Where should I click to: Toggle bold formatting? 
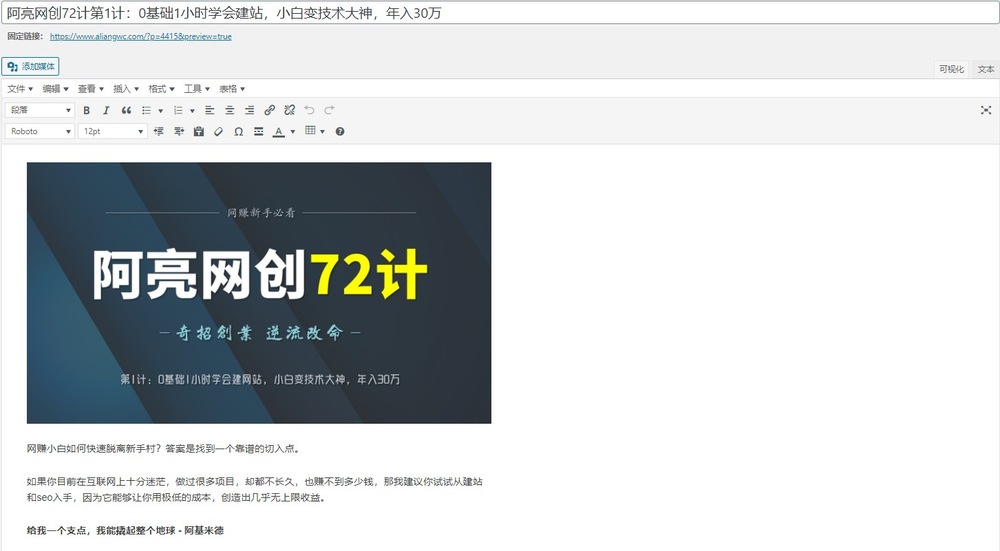(87, 110)
